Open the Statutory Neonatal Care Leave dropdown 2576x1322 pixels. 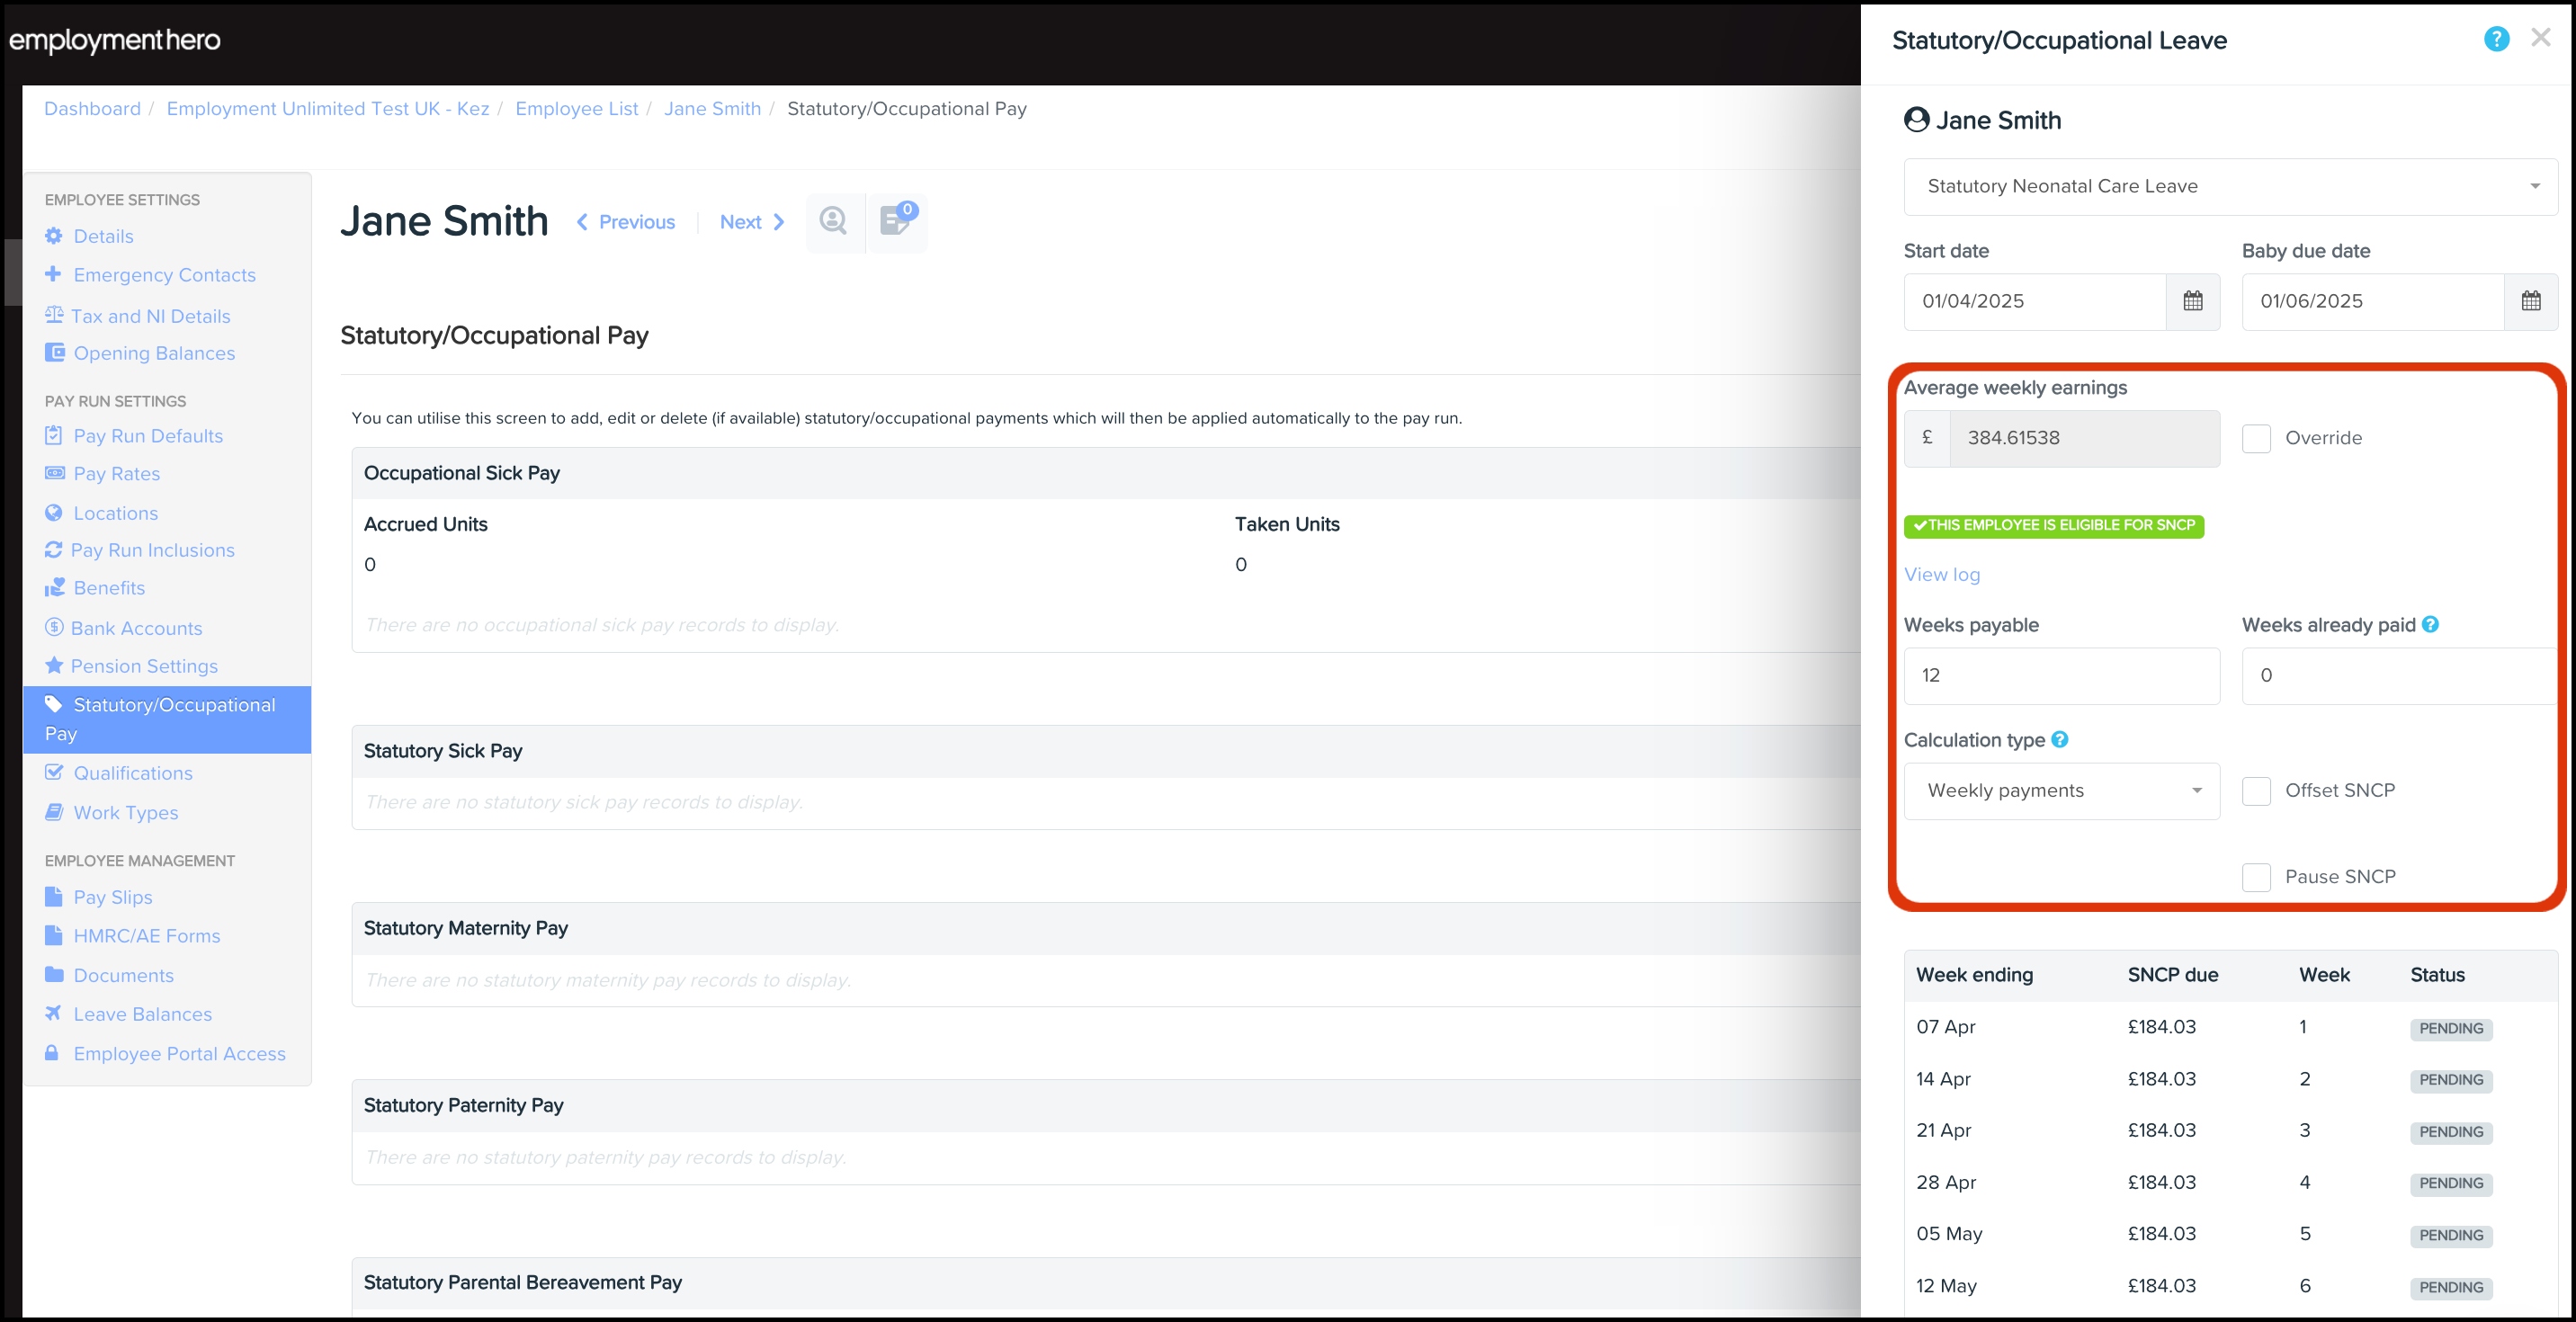pos(2230,186)
